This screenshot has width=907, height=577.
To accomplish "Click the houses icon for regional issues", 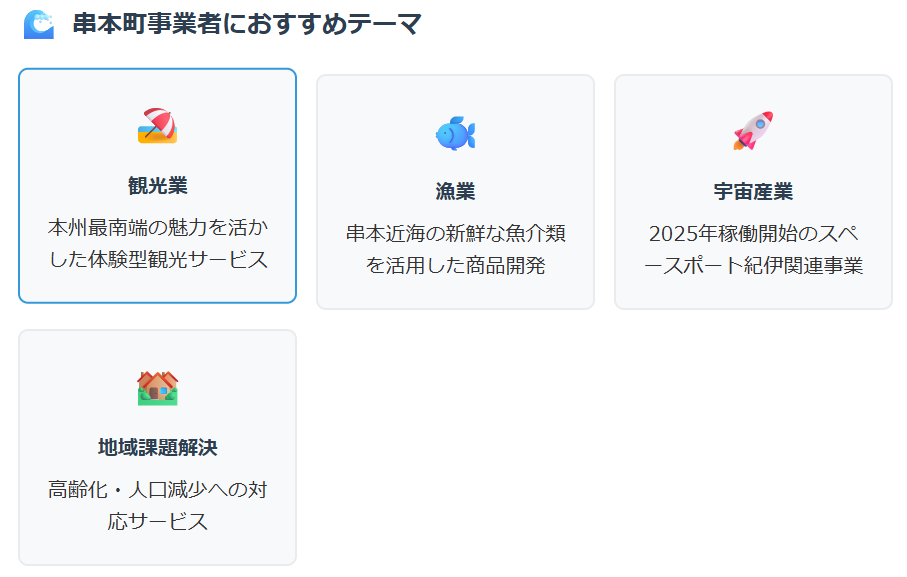I will point(157,388).
